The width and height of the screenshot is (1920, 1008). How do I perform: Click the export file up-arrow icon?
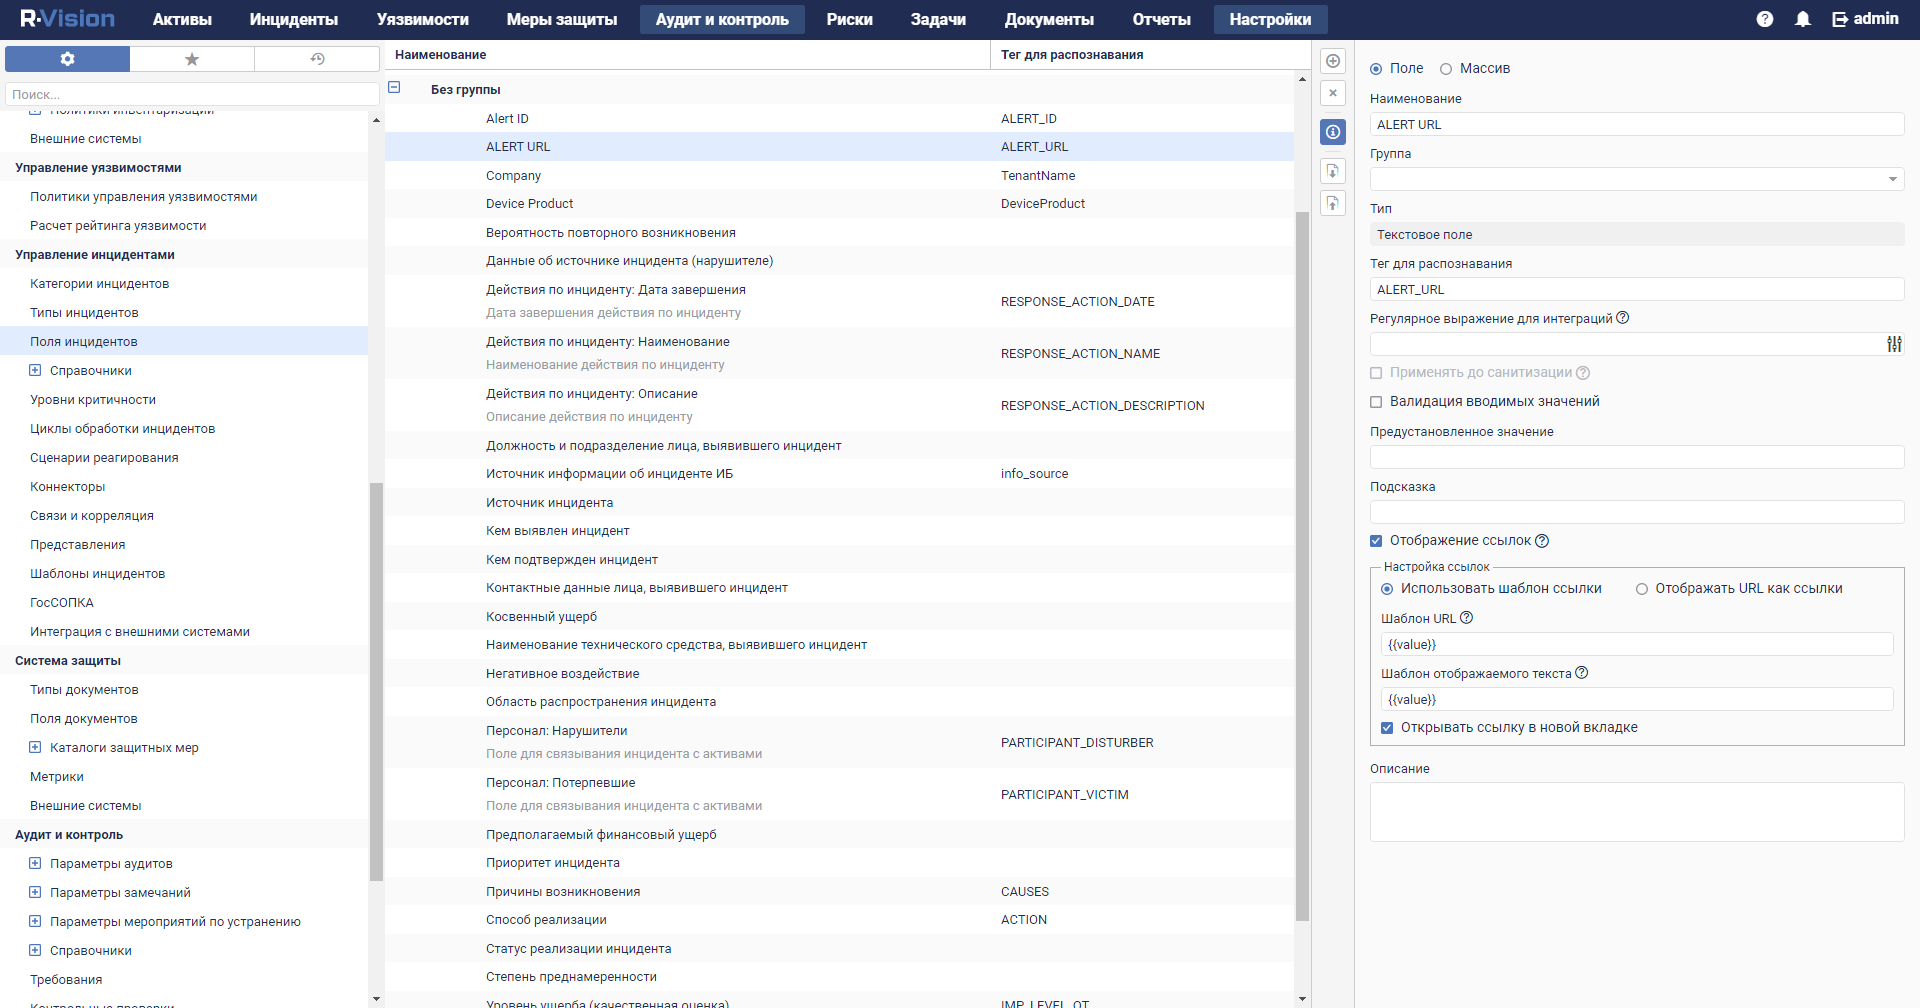tap(1332, 204)
